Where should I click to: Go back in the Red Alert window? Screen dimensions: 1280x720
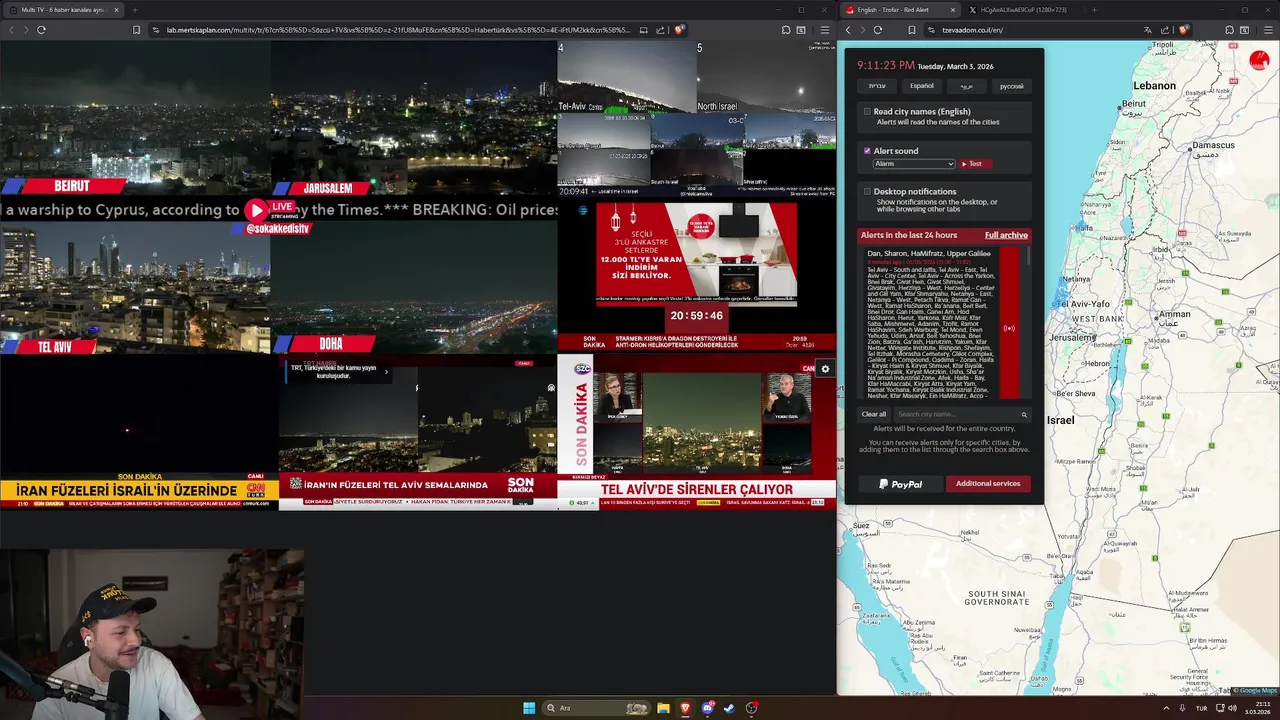click(x=848, y=30)
